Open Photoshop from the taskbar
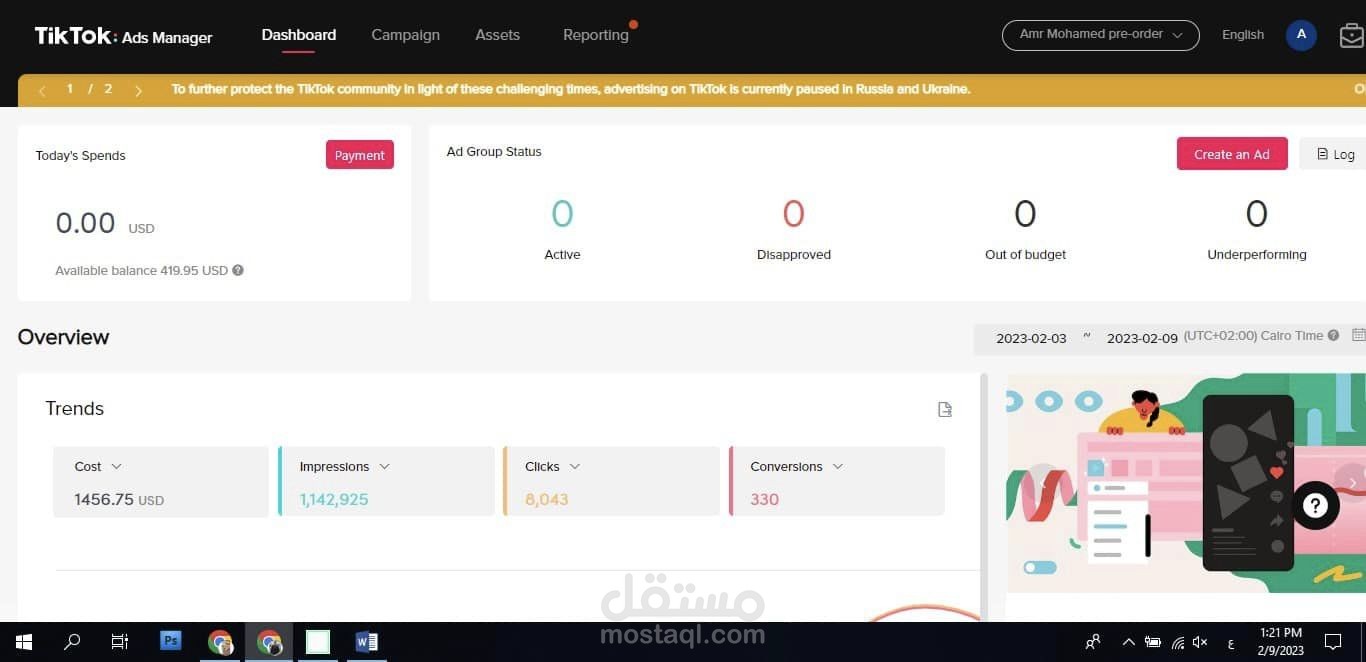1366x662 pixels. pos(171,641)
